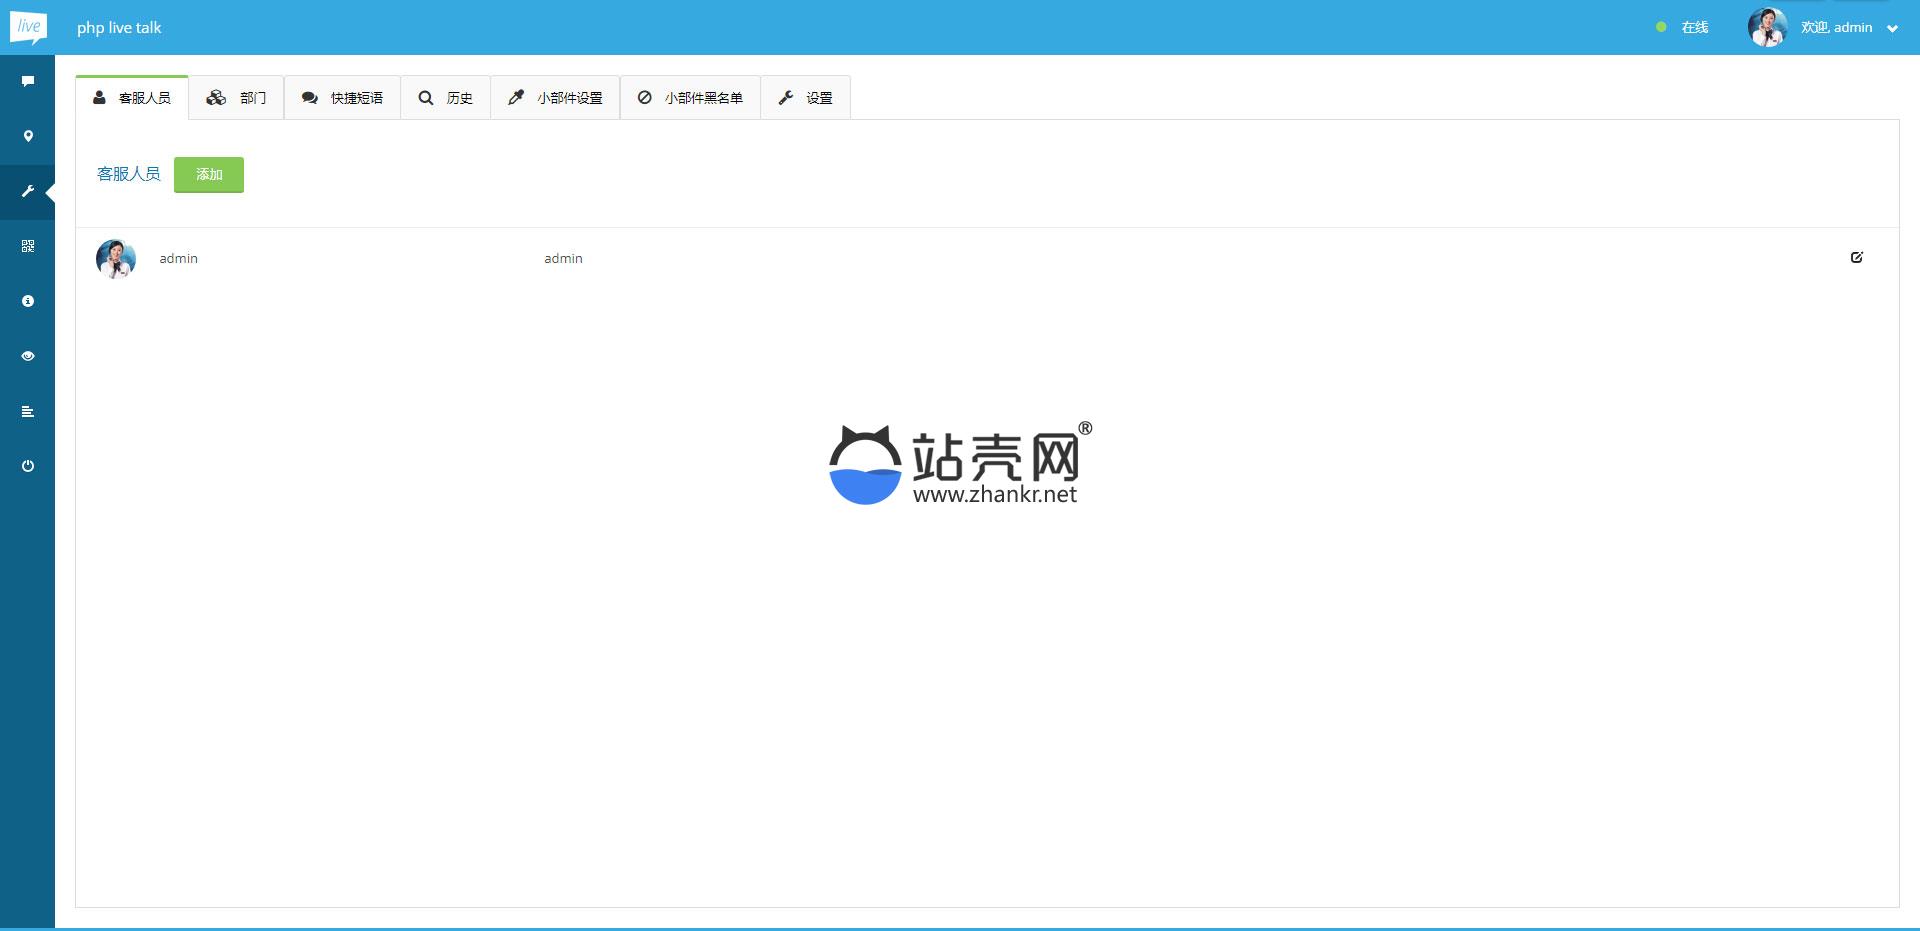Open the 历史 tab
Image resolution: width=1920 pixels, height=931 pixels.
[x=446, y=98]
